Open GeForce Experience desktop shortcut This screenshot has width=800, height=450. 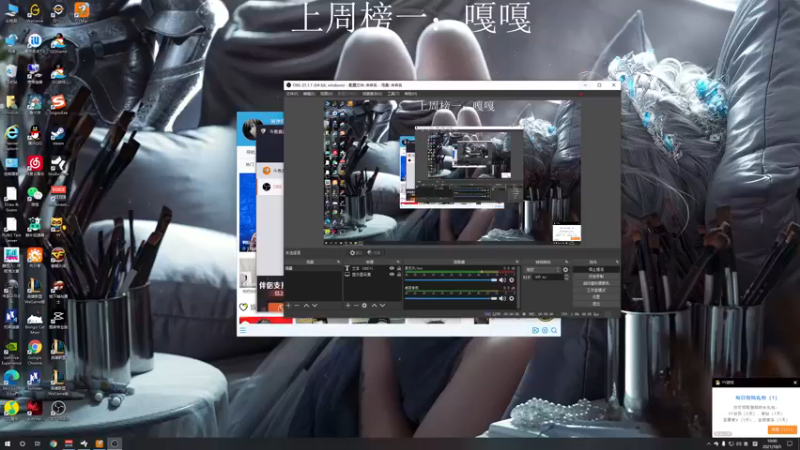(11, 351)
